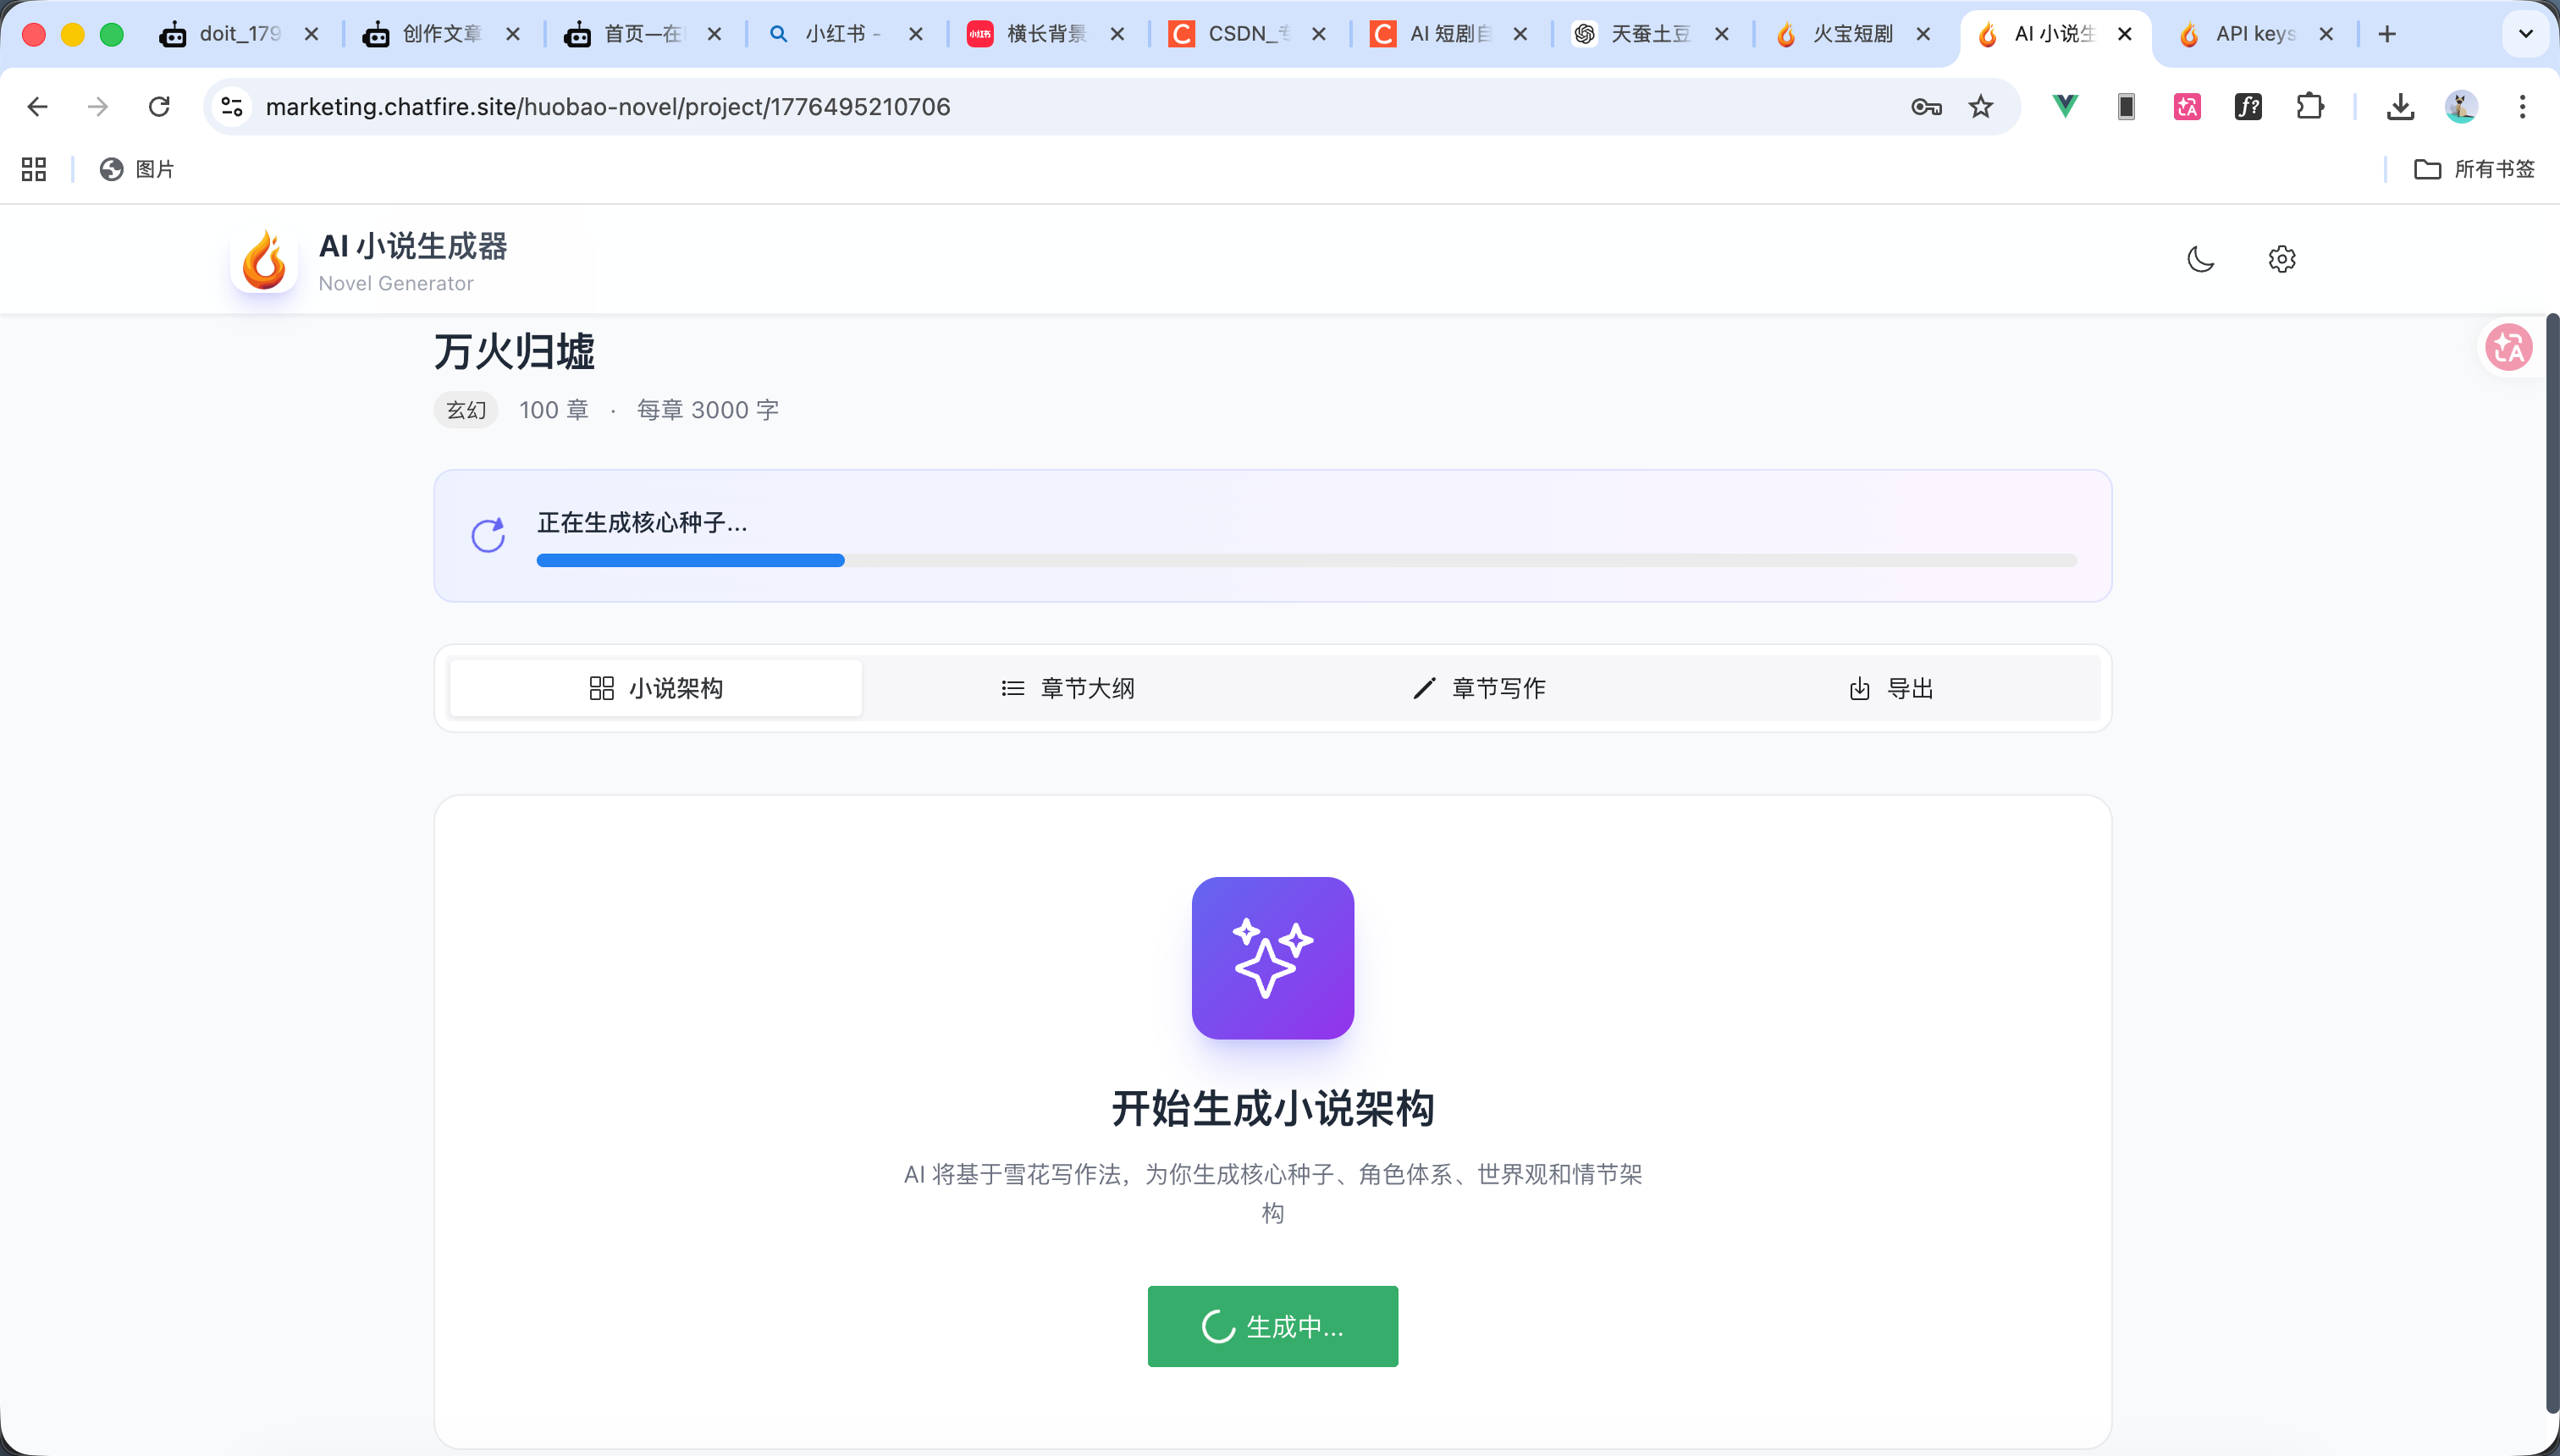
Task: Switch to the 小说架构 tab
Action: [655, 688]
